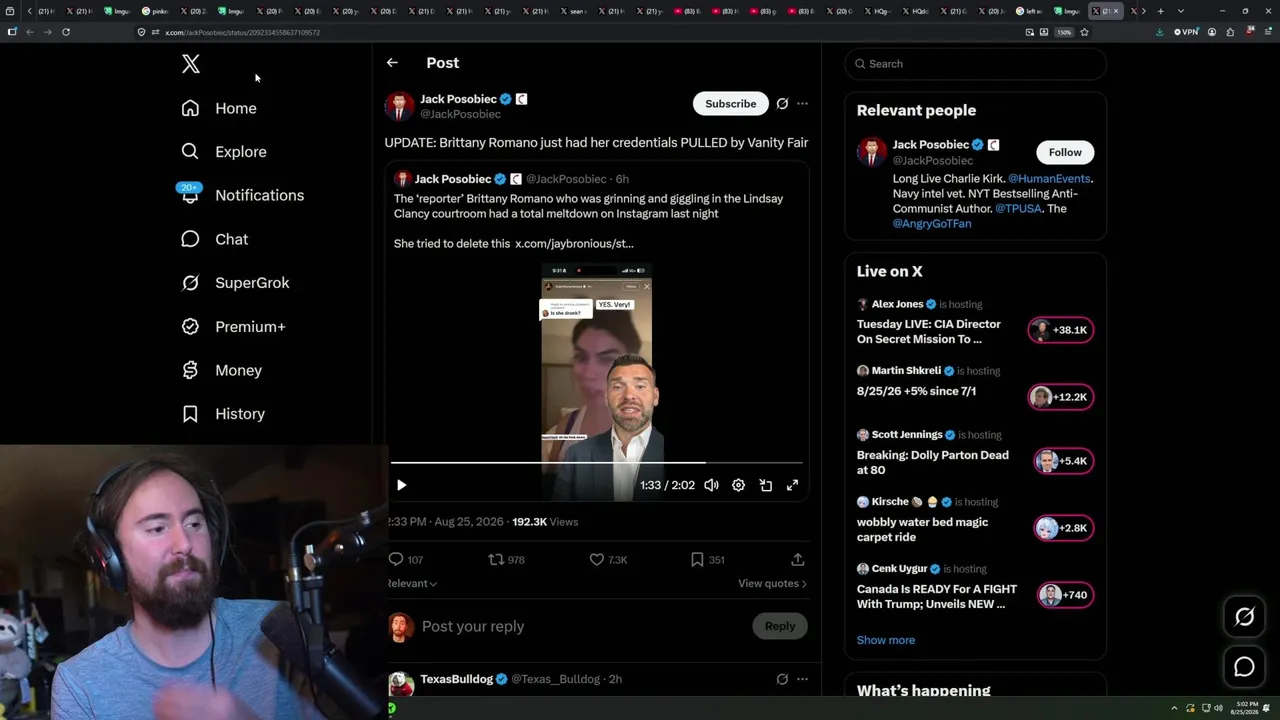Open the browser workspaces icon at far left
Image resolution: width=1280 pixels, height=720 pixels.
coord(10,11)
